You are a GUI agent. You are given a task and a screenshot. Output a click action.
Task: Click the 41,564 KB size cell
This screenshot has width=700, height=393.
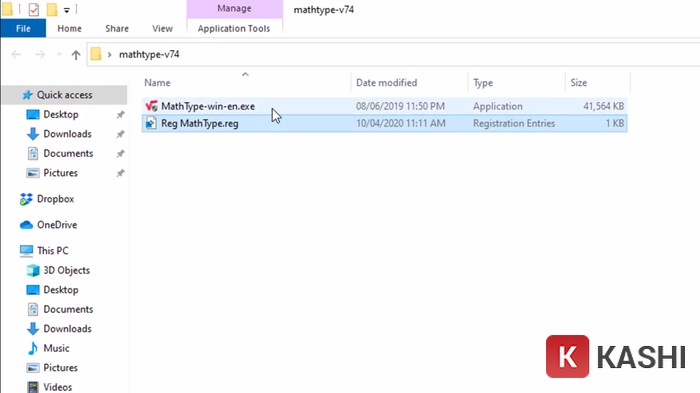[x=604, y=106]
